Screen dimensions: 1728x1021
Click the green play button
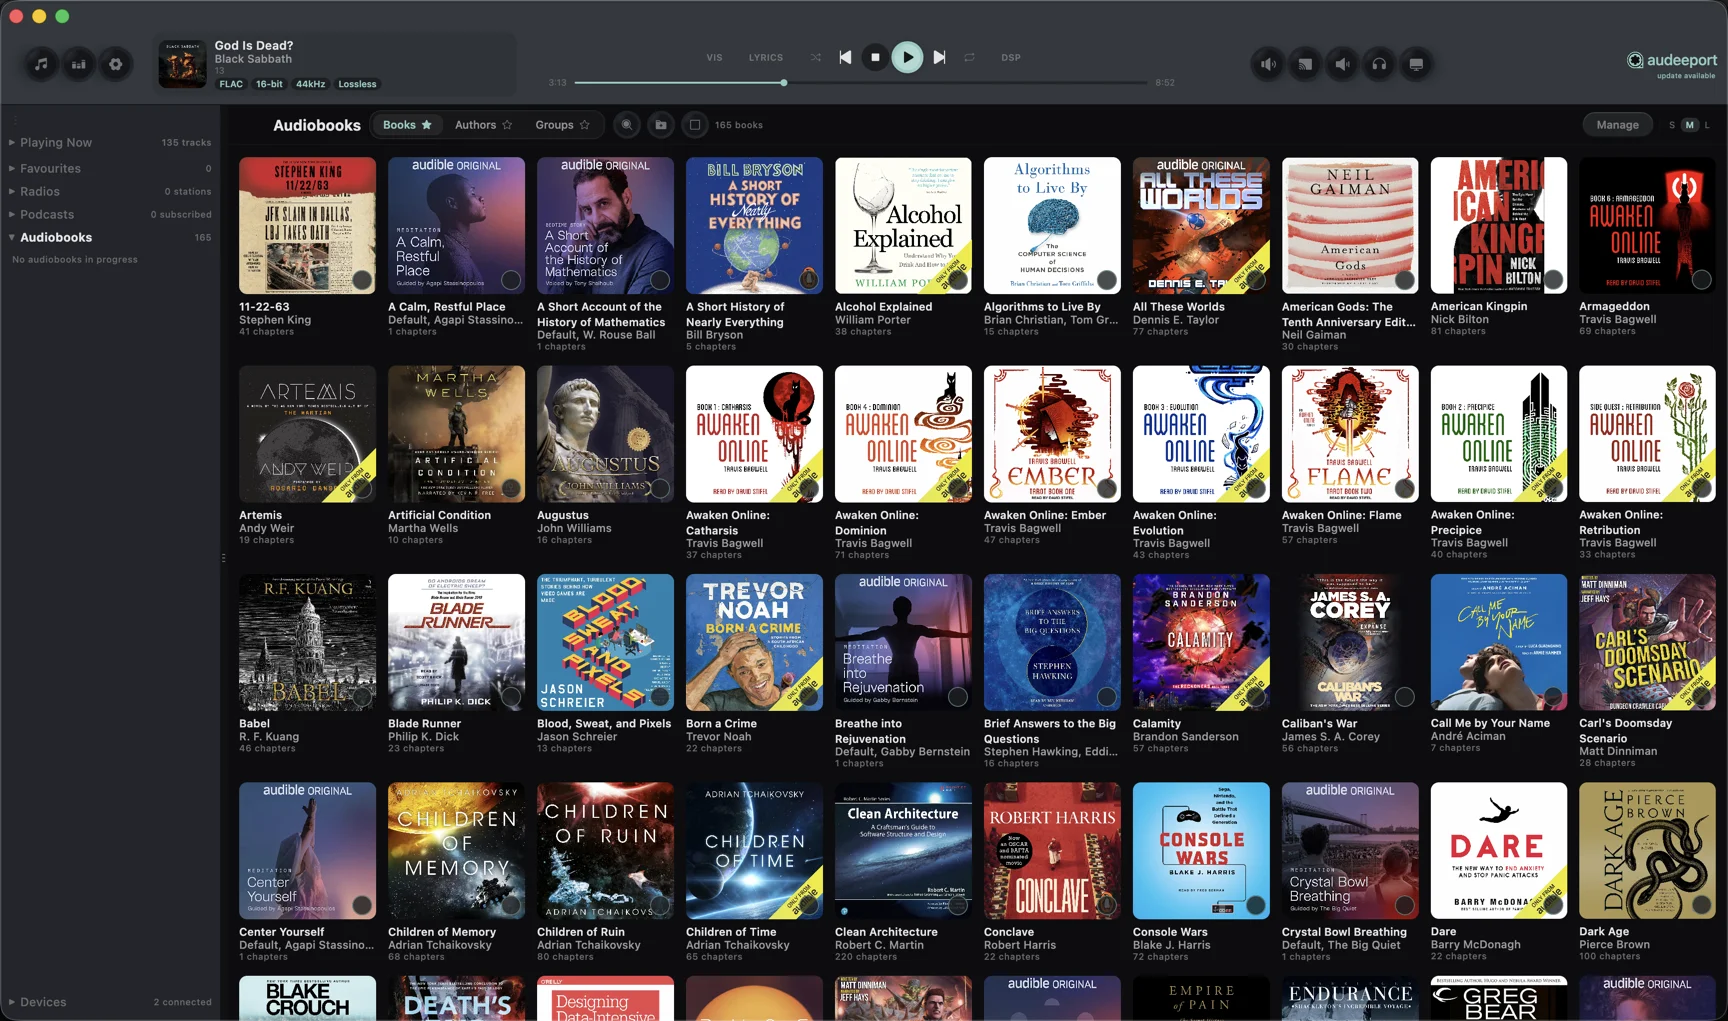coord(907,58)
